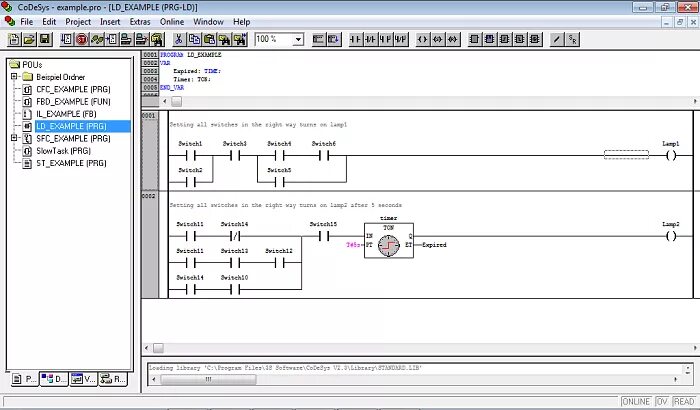This screenshot has height=410, width=700.
Task: Click the message window horizontal scrollbar thumb
Action: pos(208,379)
